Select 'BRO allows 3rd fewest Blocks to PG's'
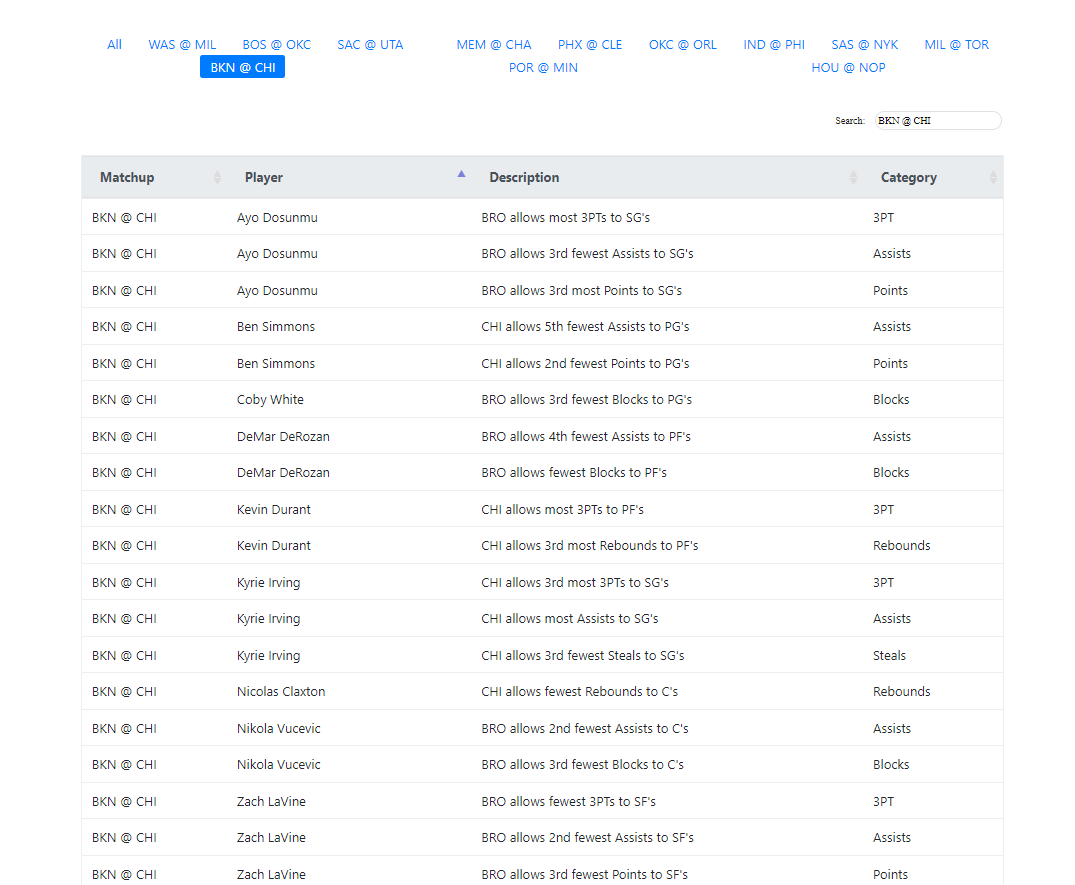Image resolution: width=1075 pixels, height=885 pixels. tap(587, 400)
